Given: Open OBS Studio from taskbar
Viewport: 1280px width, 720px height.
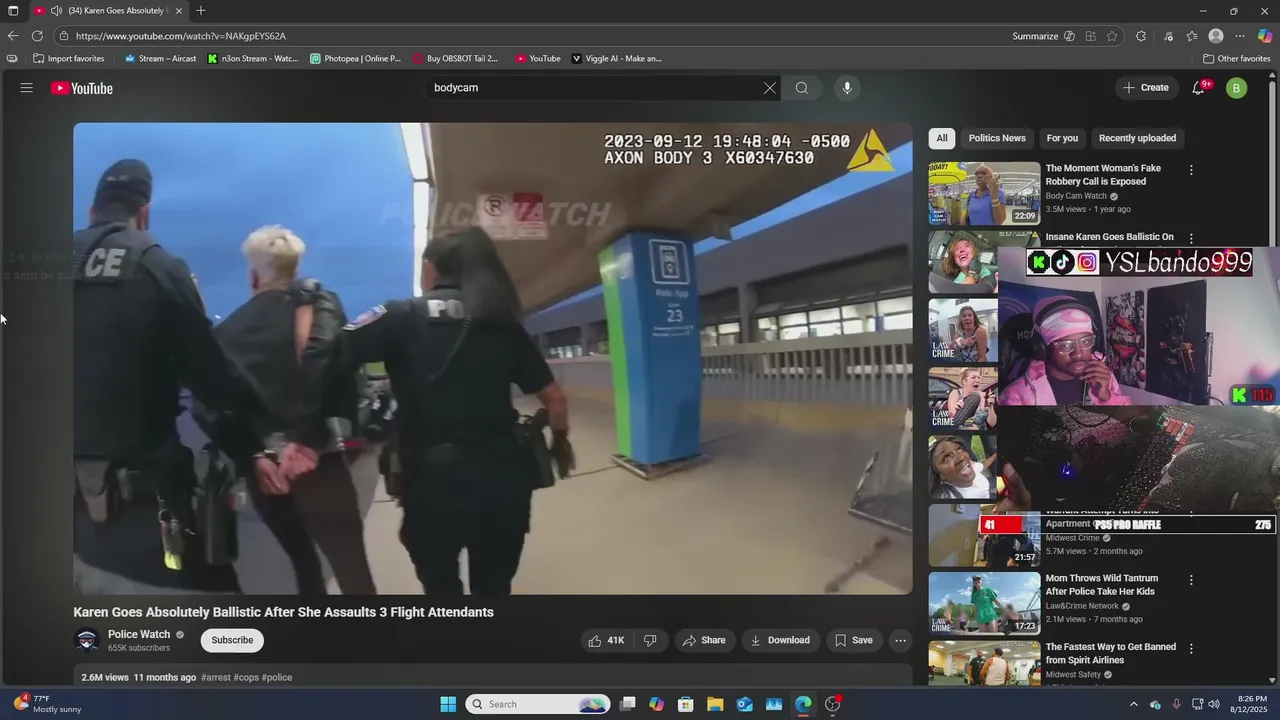Looking at the screenshot, I should (833, 704).
